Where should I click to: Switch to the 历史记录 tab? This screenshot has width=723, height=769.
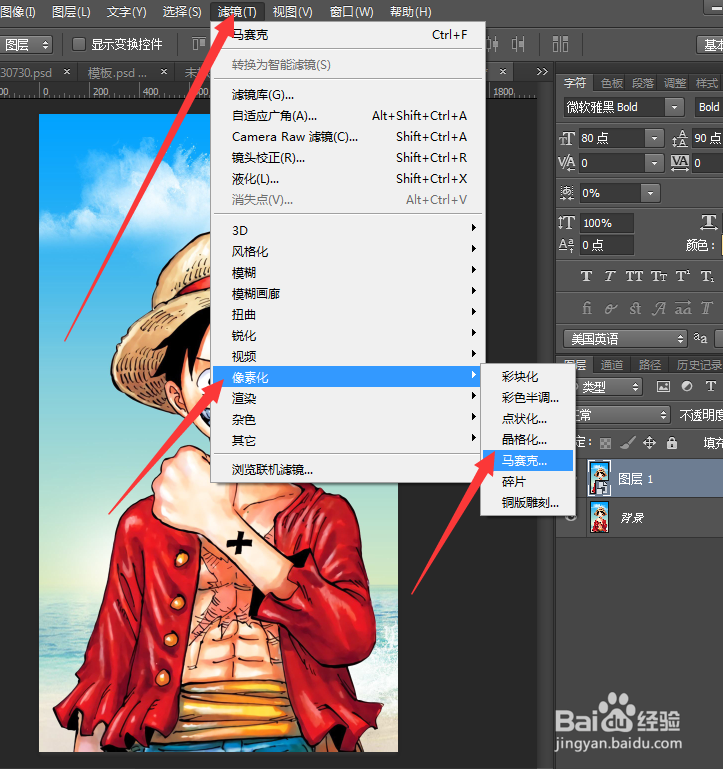tap(698, 364)
